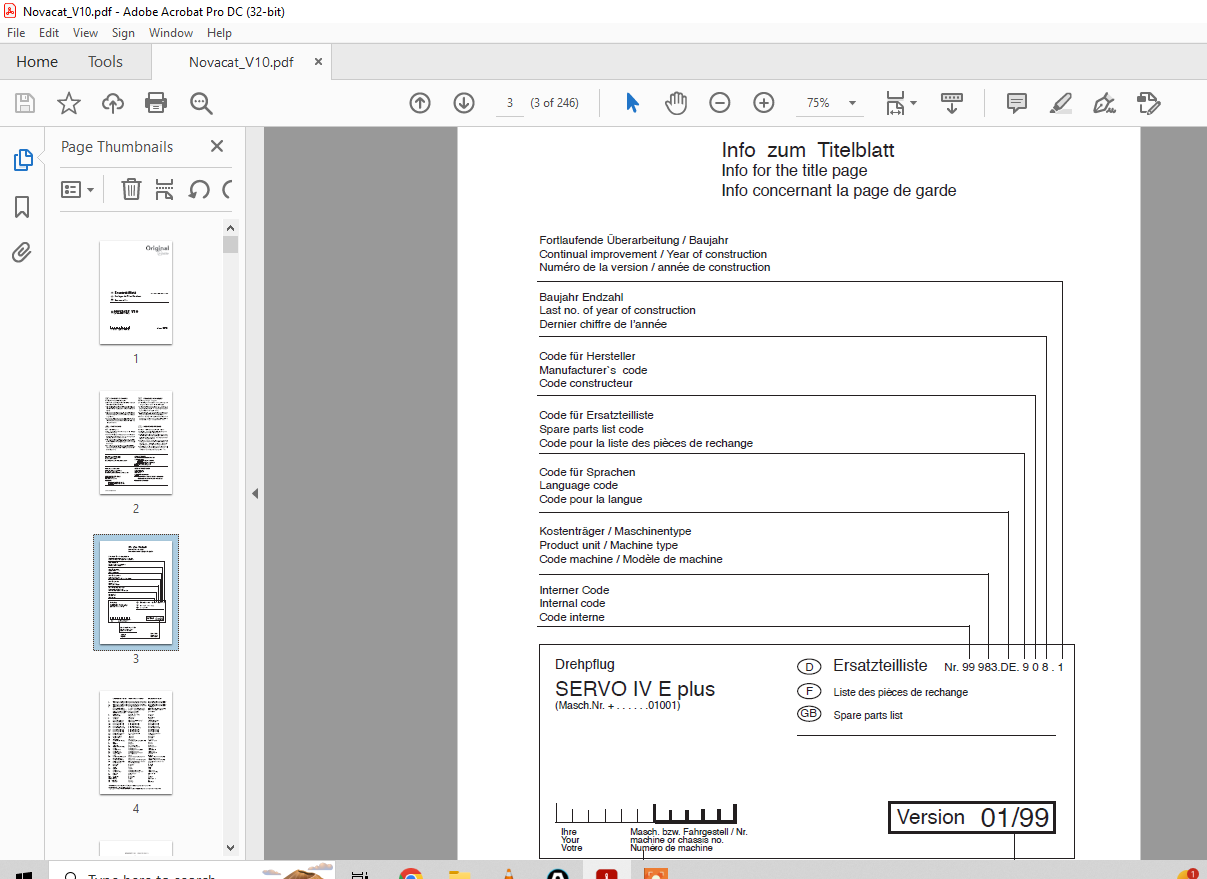Switch to the Home tab

coord(37,62)
